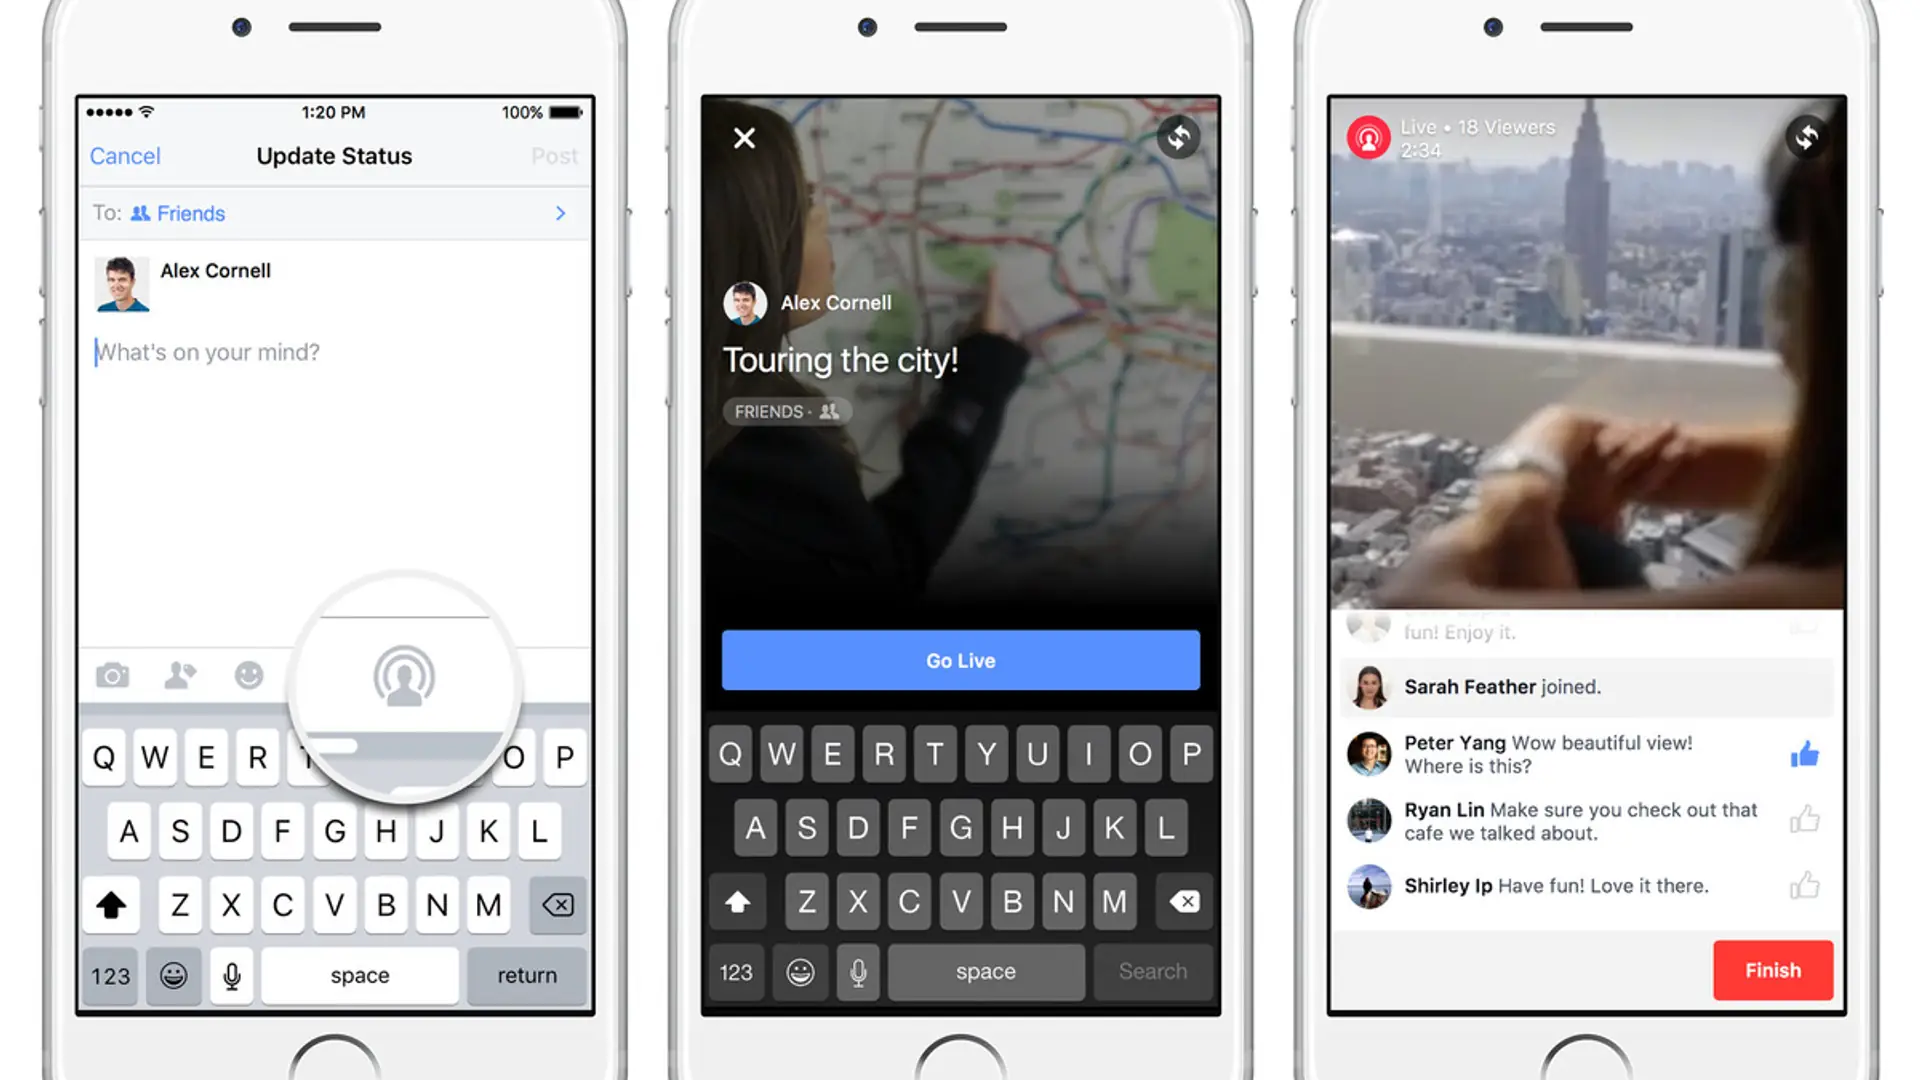Tap the tag people icon in composer
Viewport: 1920px width, 1080px height.
[181, 674]
